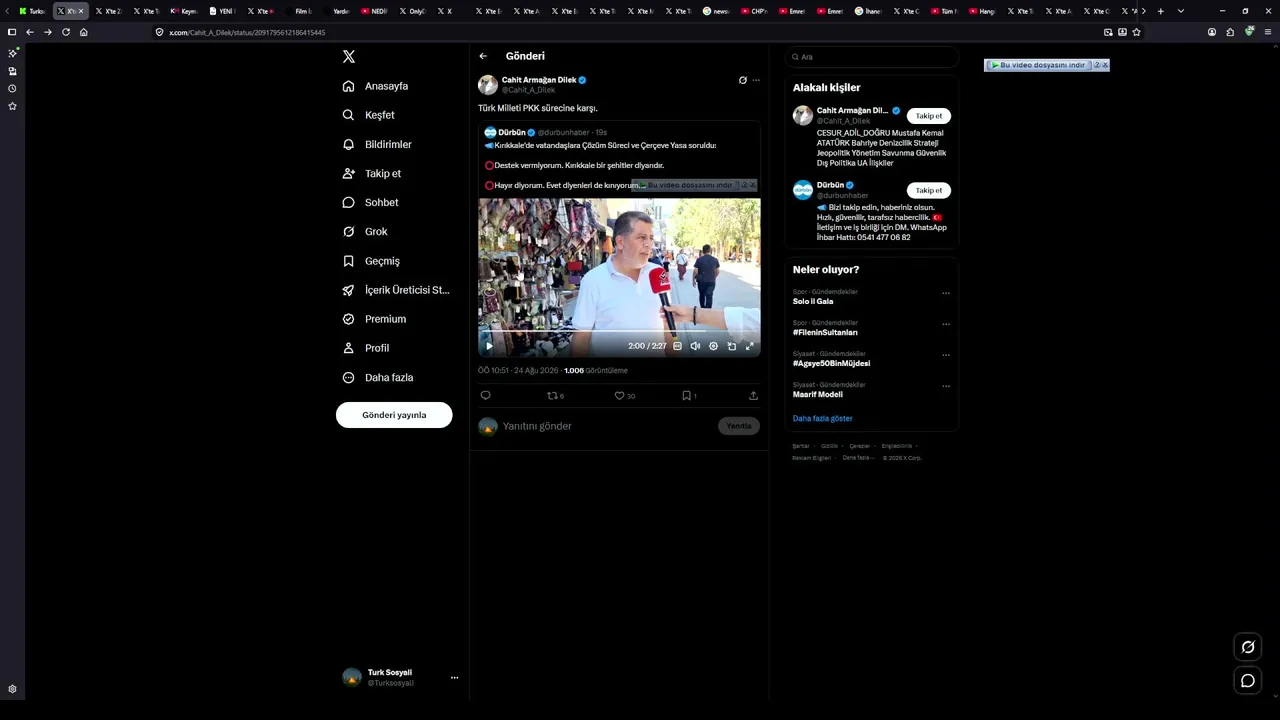The image size is (1280, 720).
Task: Open Grok from the sidebar
Action: click(x=365, y=231)
